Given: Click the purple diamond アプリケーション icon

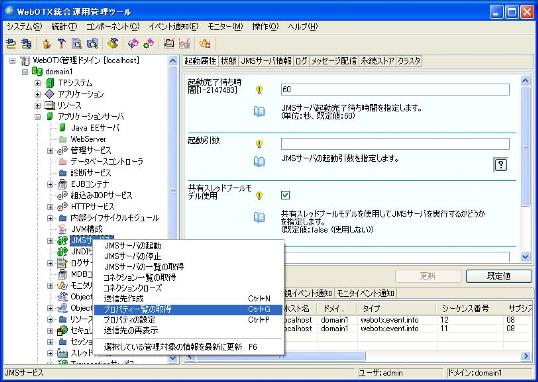Looking at the screenshot, I should click(x=50, y=94).
